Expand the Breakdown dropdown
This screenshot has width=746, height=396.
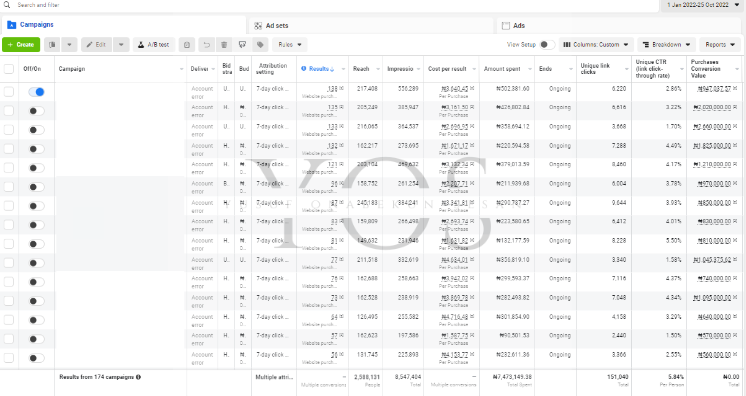[667, 45]
